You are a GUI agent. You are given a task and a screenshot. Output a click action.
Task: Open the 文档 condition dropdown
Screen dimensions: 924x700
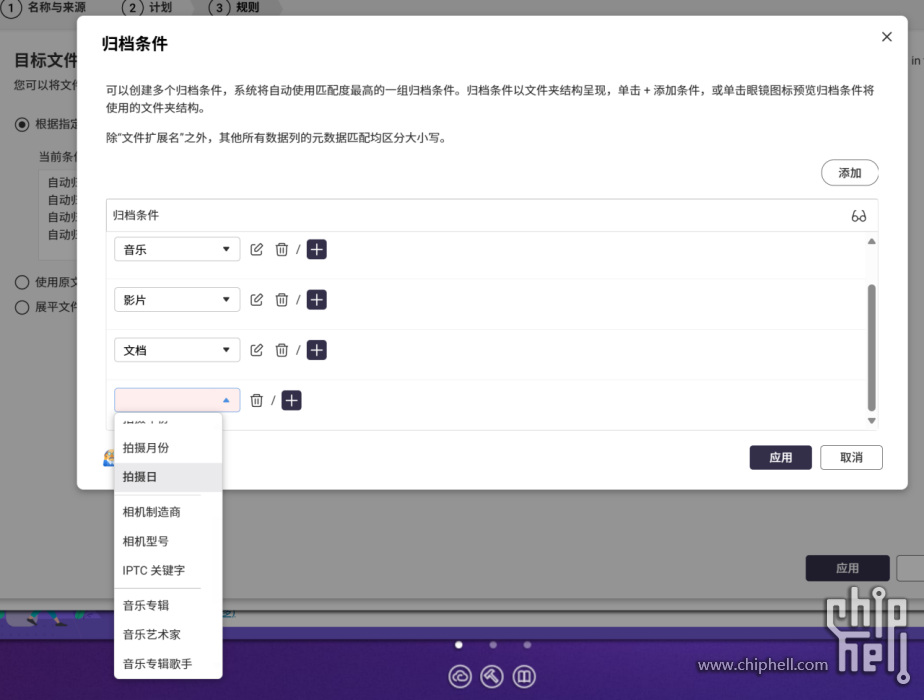[x=177, y=350]
